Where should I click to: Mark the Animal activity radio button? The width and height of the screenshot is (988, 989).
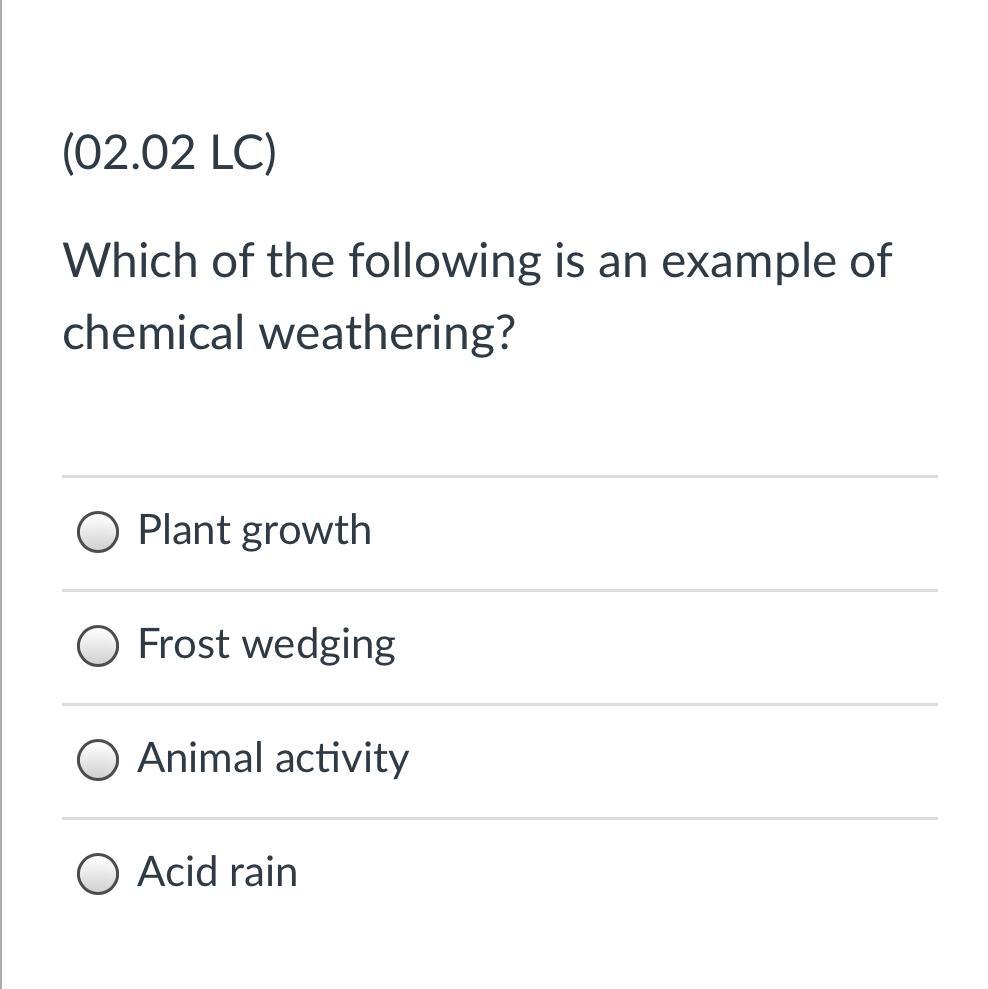[x=98, y=760]
